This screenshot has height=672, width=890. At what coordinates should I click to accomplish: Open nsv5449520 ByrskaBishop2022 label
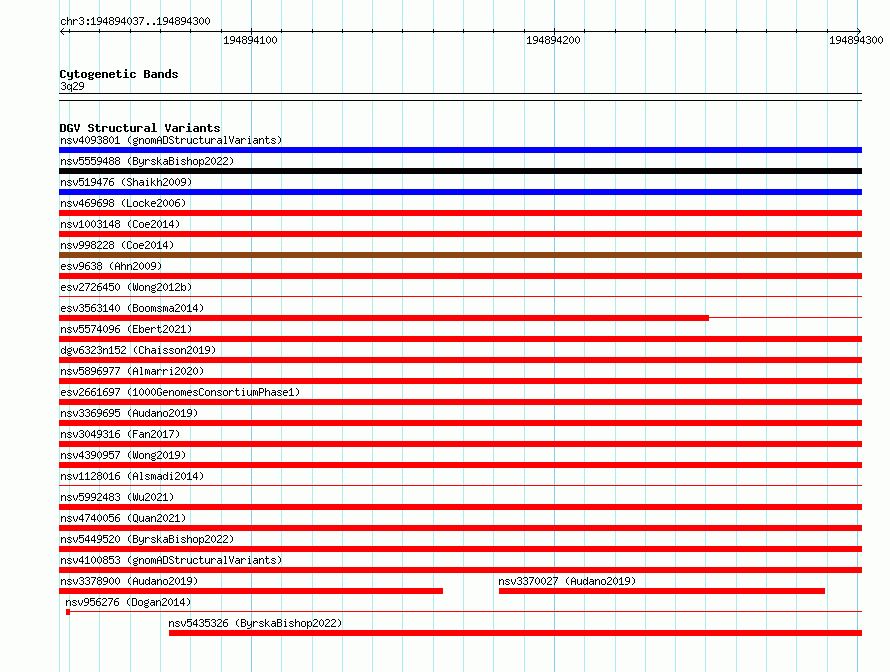(147, 539)
